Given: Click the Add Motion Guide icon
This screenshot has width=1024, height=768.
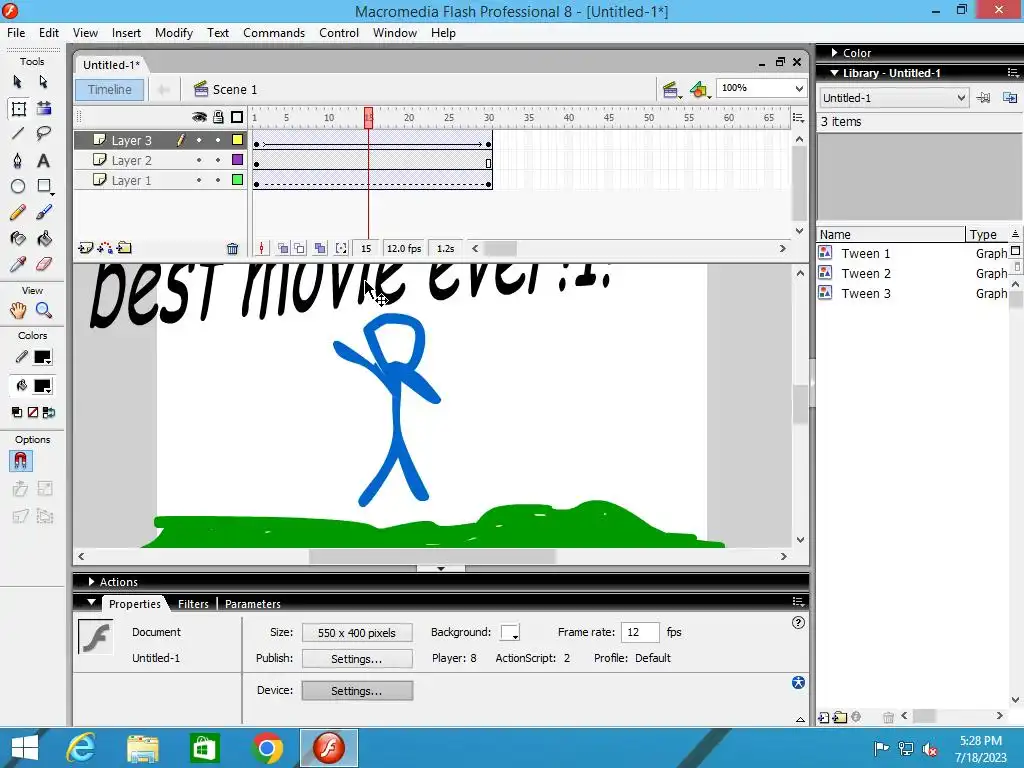Looking at the screenshot, I should point(104,248).
